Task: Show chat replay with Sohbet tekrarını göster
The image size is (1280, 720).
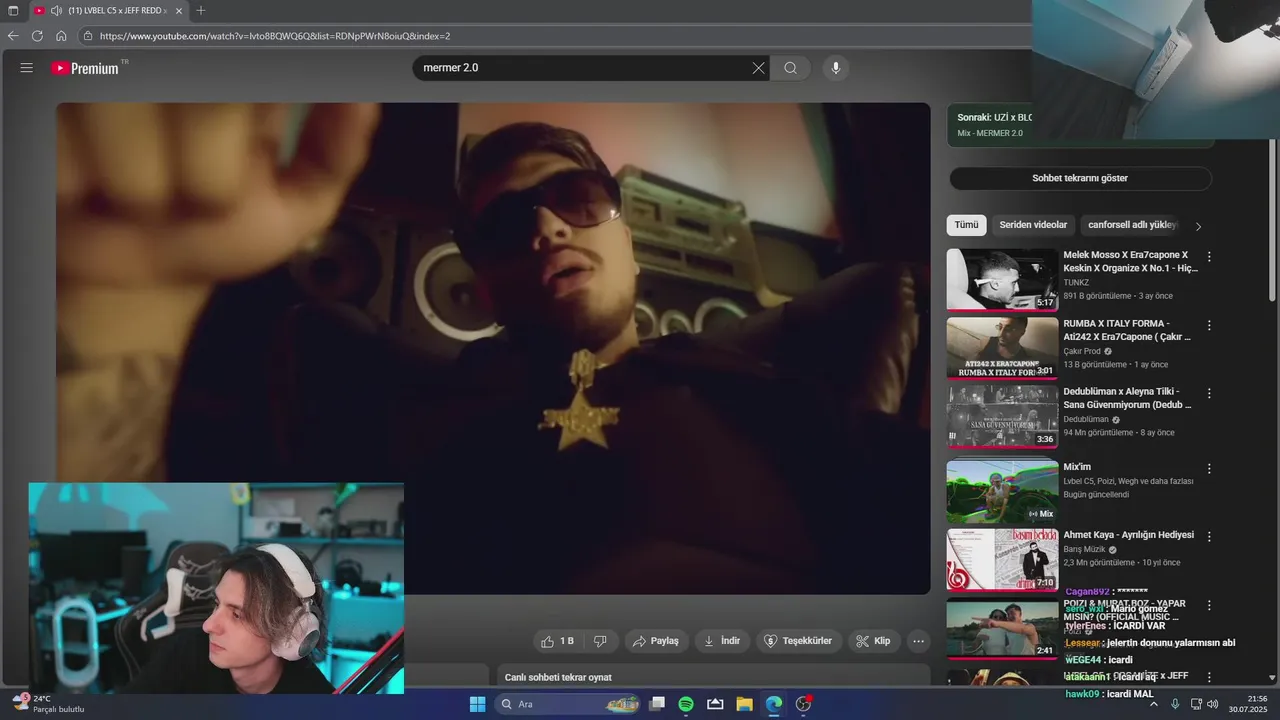Action: click(x=1080, y=178)
